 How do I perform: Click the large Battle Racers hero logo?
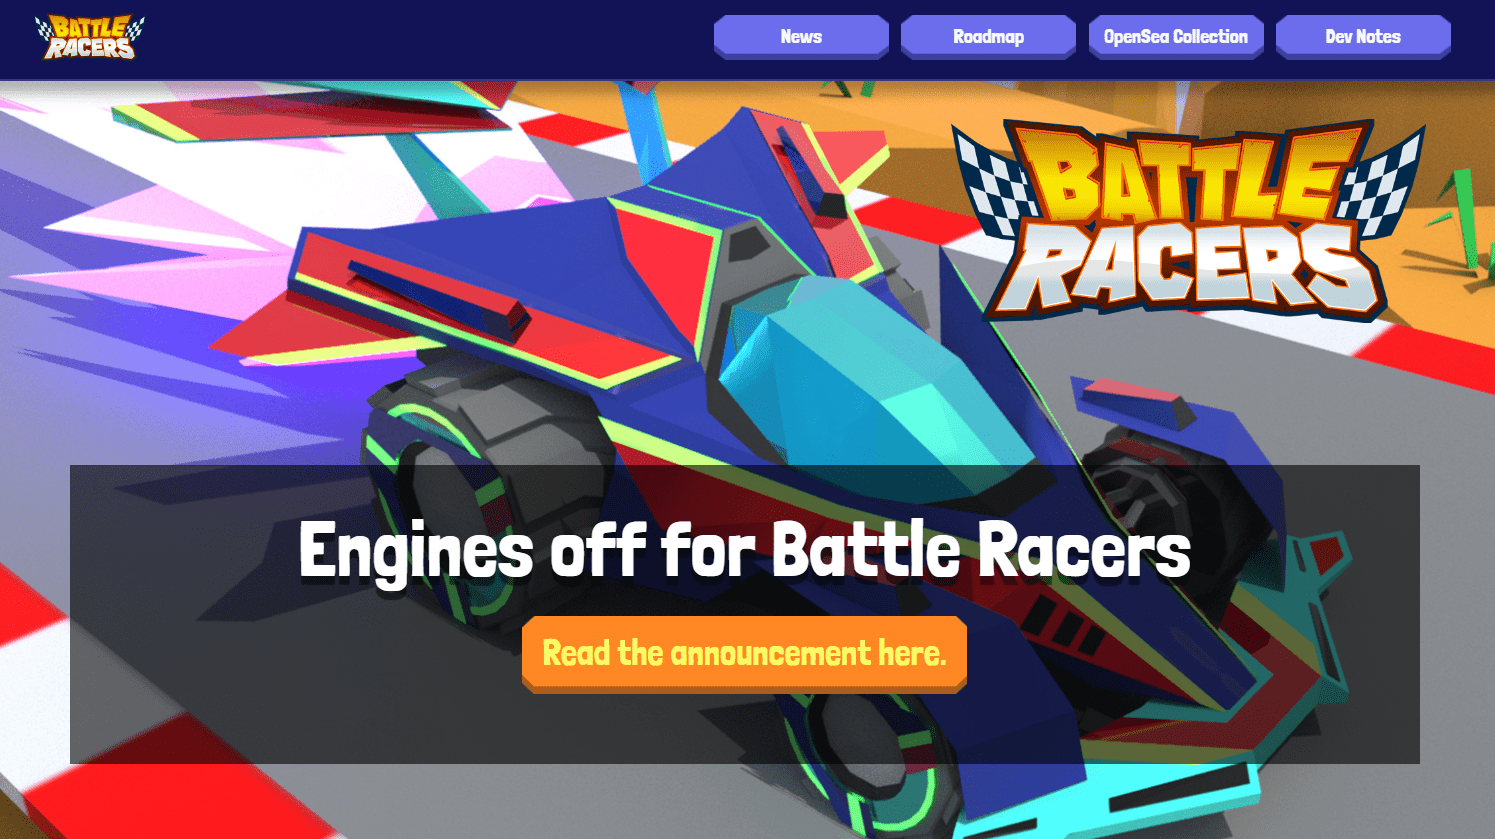pos(1188,218)
